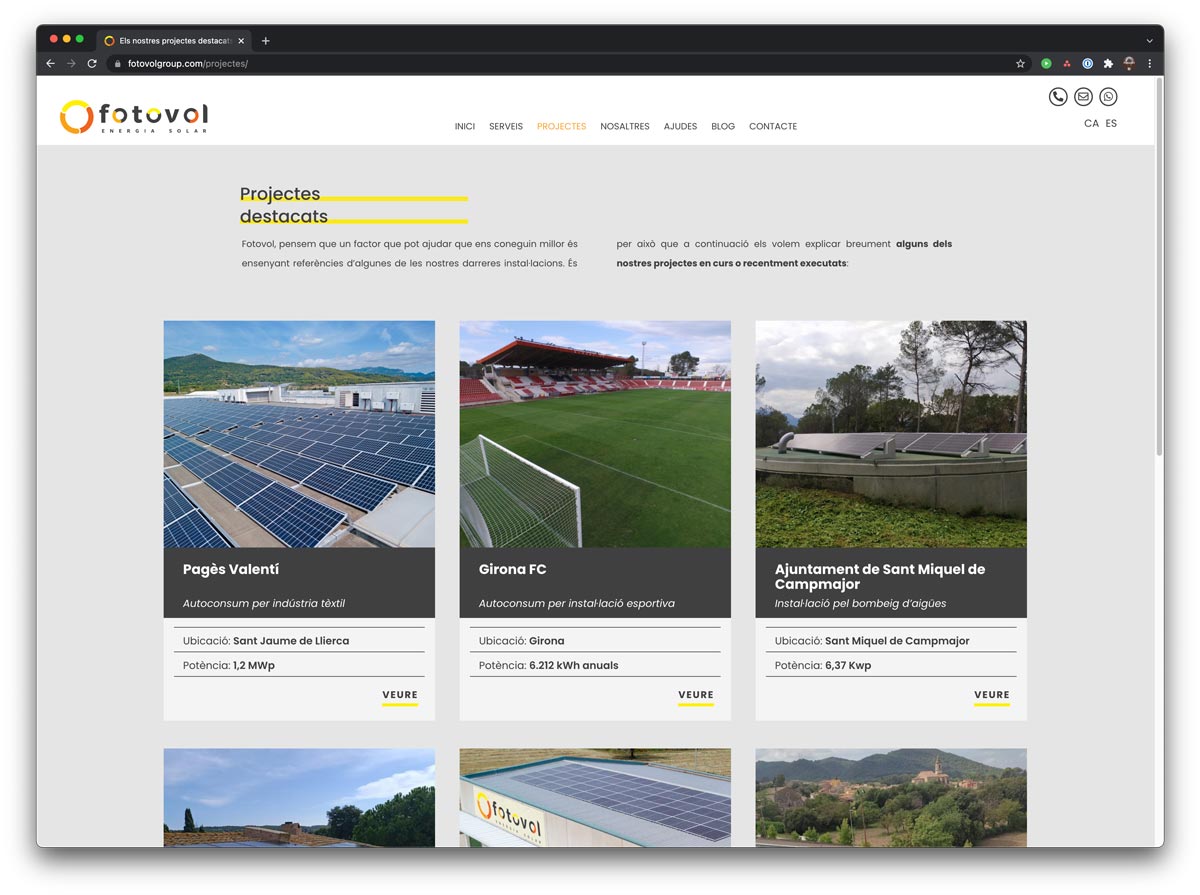This screenshot has width=1200, height=895.
Task: Click 'Ubicació: Sant Miquel de Campmajor' row
Action: click(x=891, y=641)
